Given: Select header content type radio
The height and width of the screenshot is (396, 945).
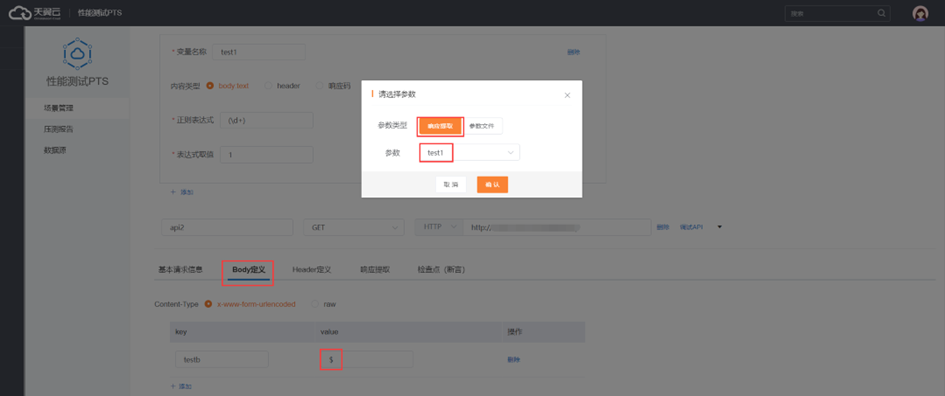Looking at the screenshot, I should [268, 86].
